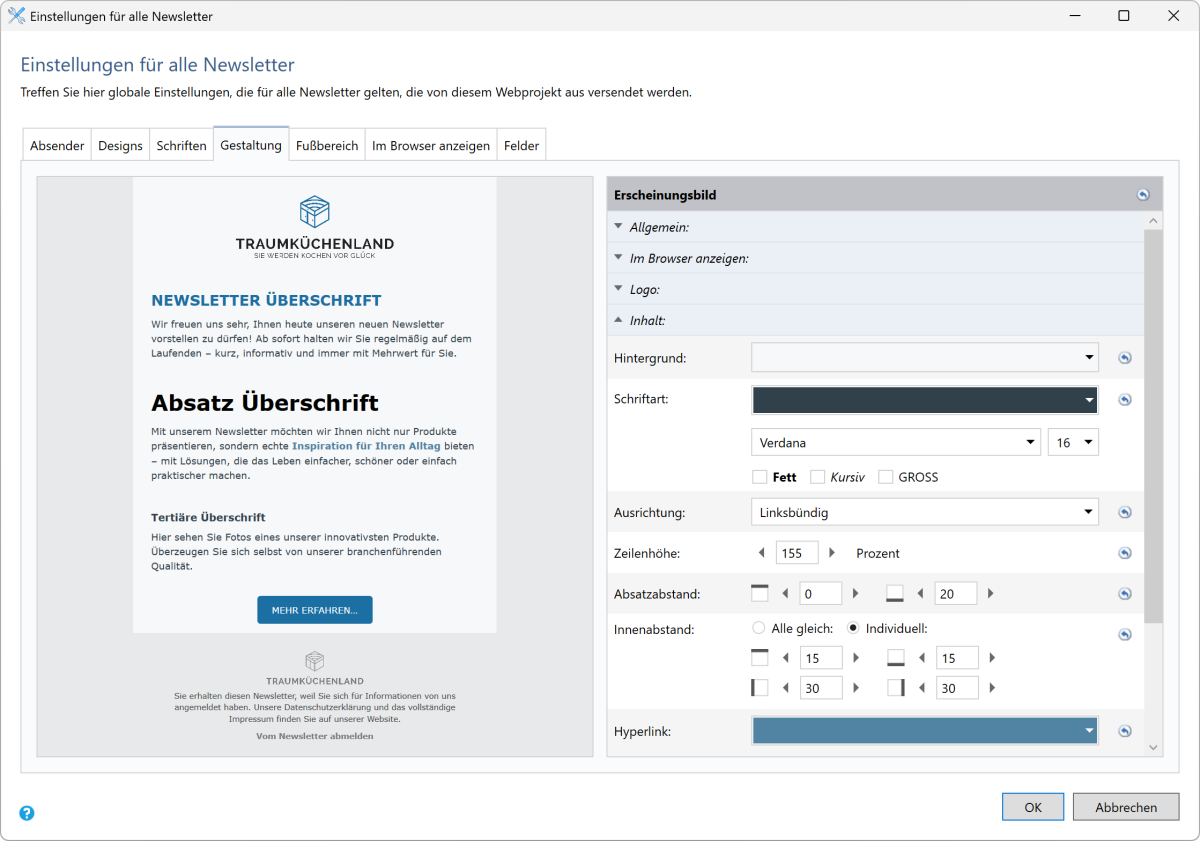Screen dimensions: 1200x841
Task: Select the Hyperlink color swatch
Action: pyautogui.click(x=920, y=730)
